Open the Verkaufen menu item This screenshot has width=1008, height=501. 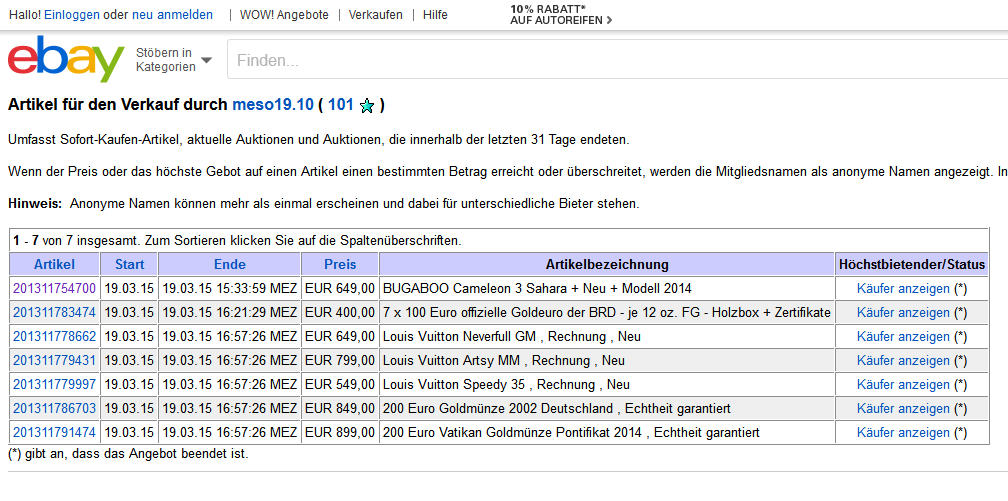(x=375, y=15)
